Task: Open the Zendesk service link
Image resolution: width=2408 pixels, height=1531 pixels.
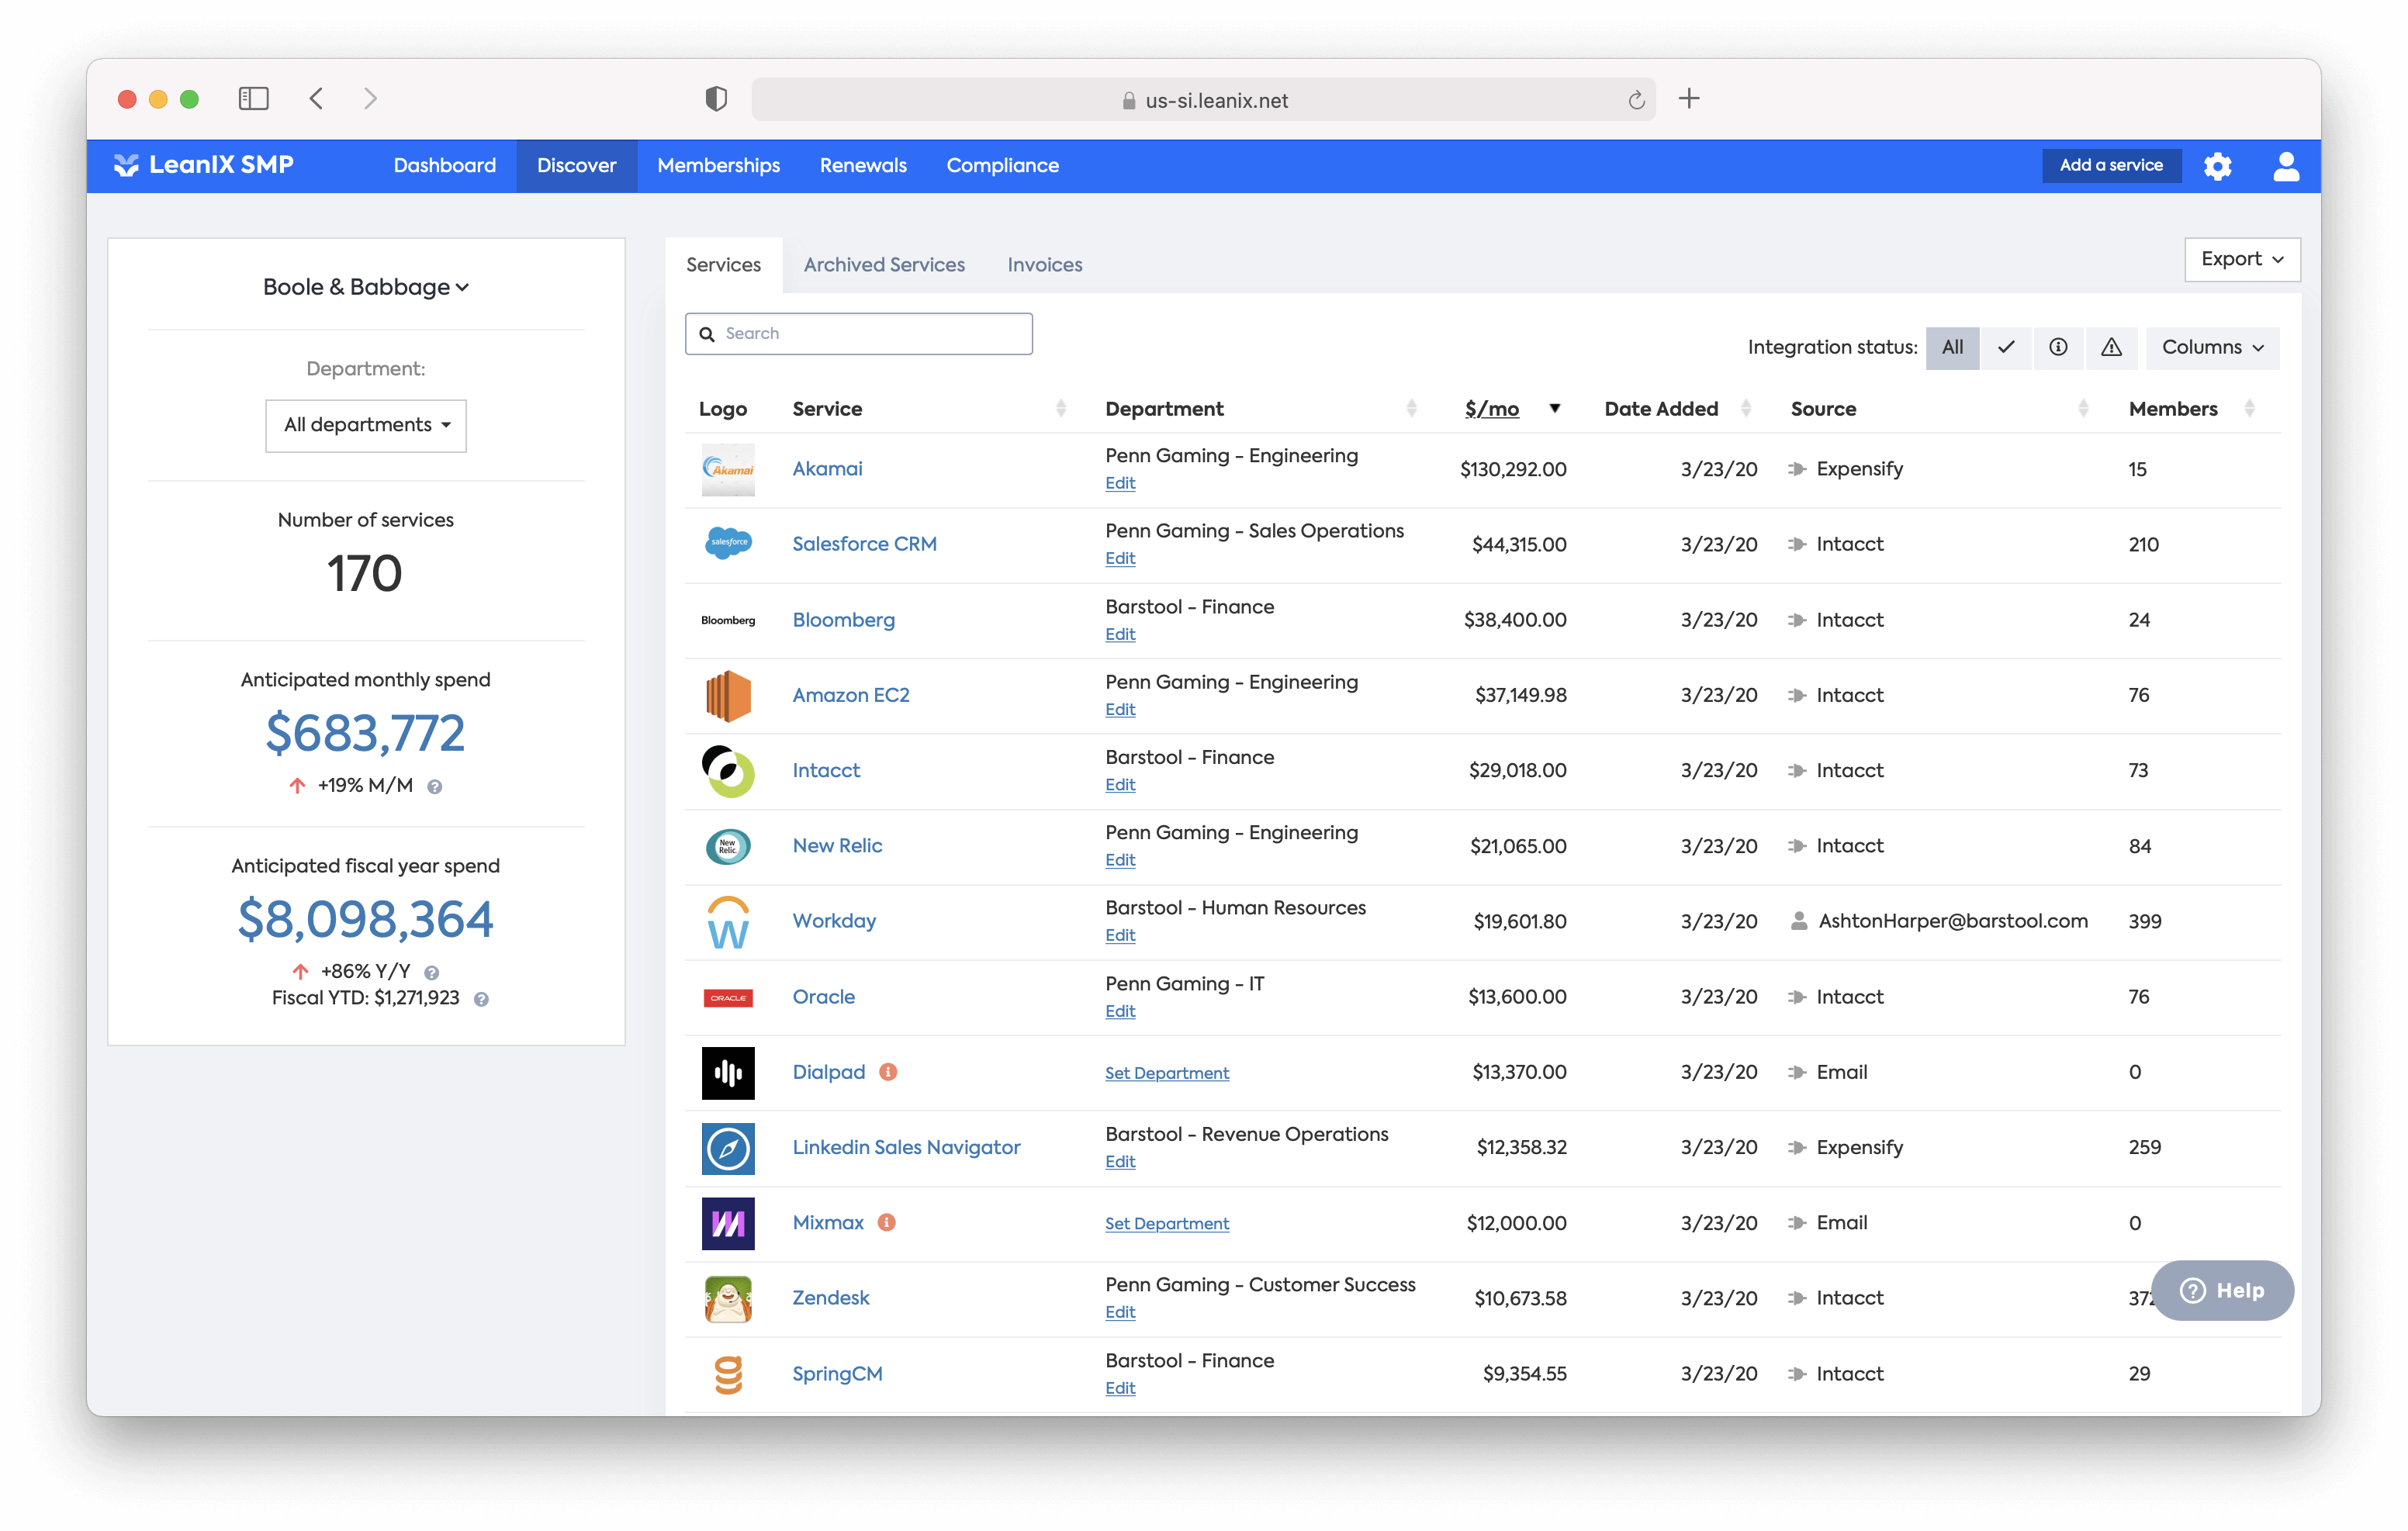Action: 830,1298
